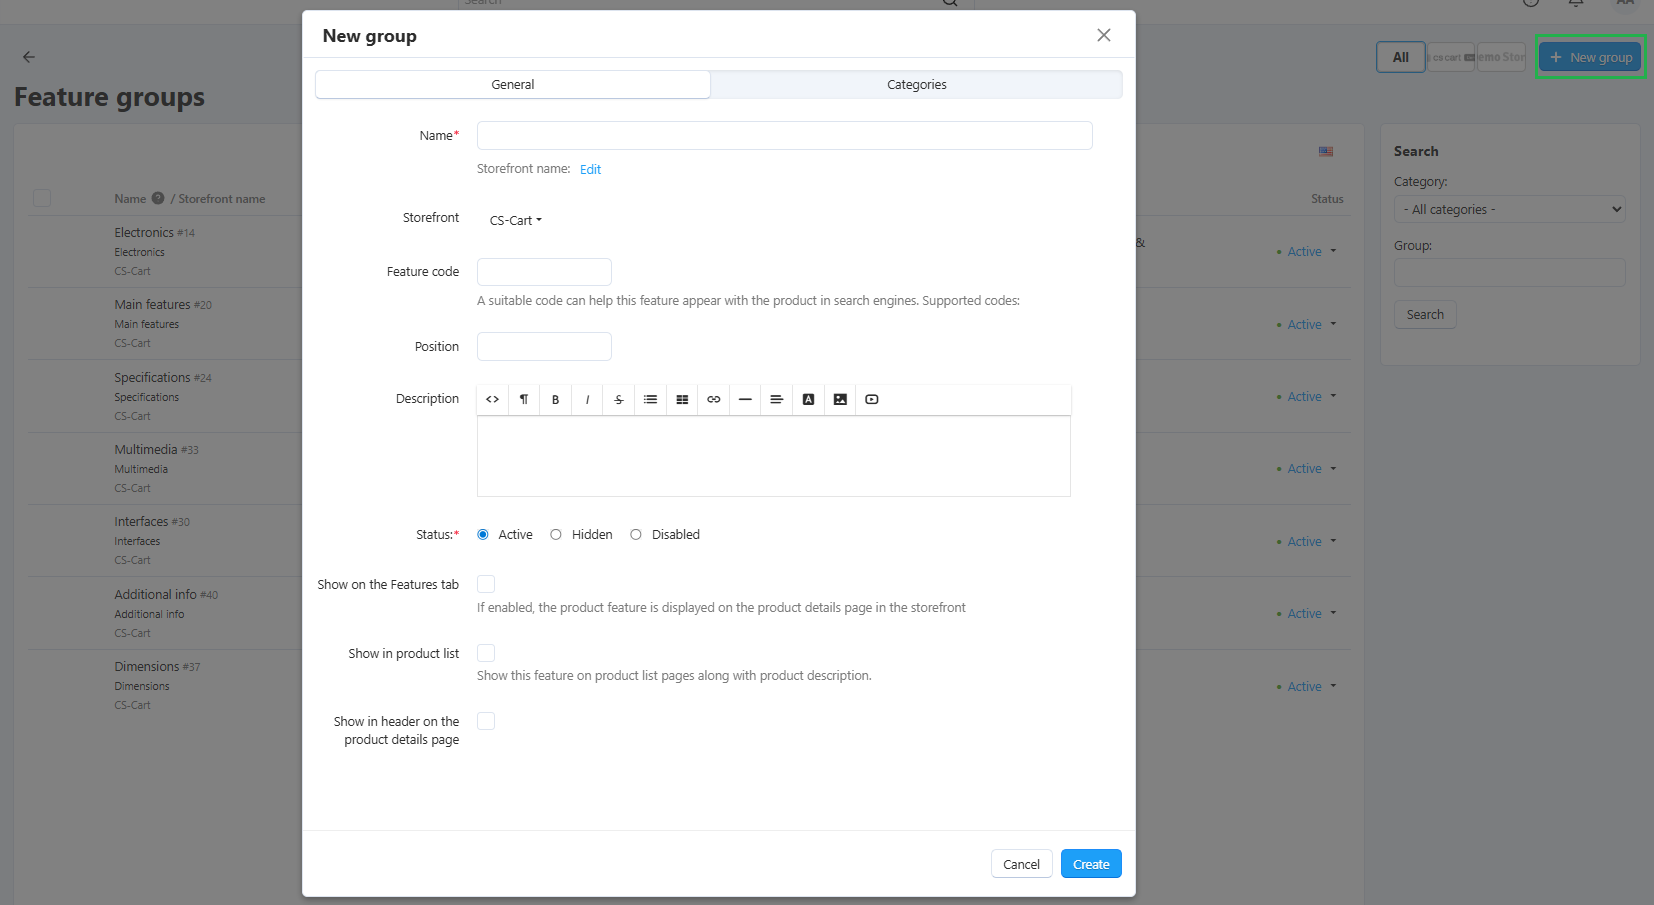Apply bold formatting in description editor
The height and width of the screenshot is (905, 1654).
(555, 399)
